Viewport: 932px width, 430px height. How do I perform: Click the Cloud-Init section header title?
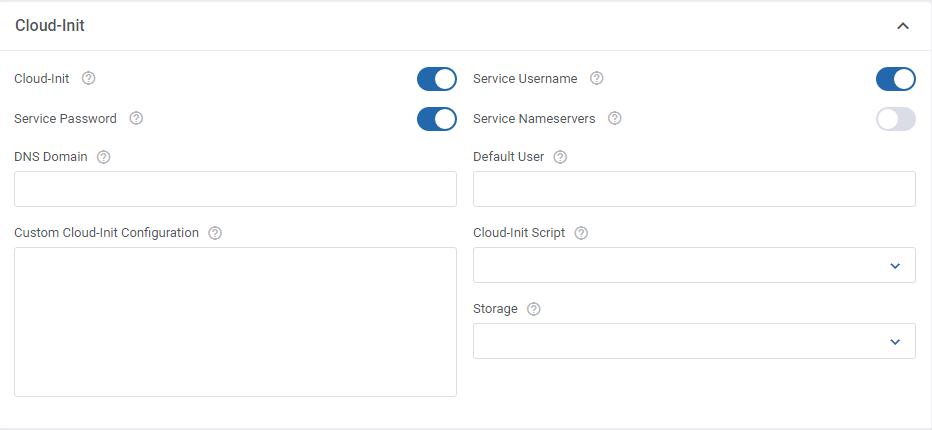tap(50, 26)
